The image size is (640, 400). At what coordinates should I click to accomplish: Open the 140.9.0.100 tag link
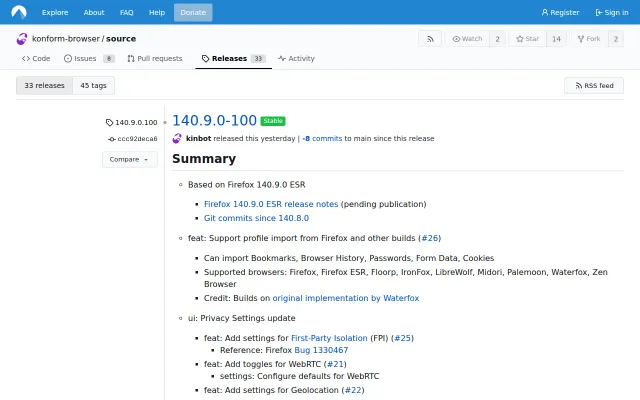pos(131,122)
